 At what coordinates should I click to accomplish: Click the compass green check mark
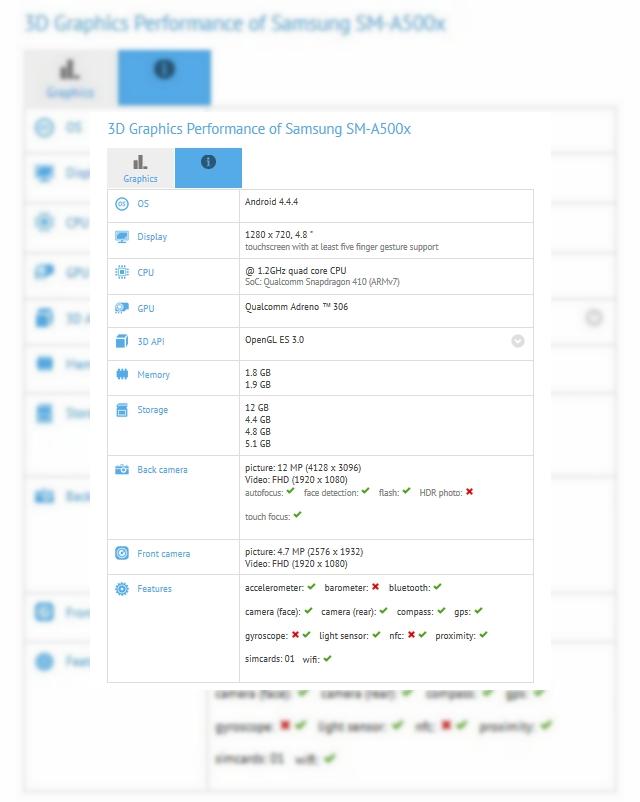click(442, 611)
